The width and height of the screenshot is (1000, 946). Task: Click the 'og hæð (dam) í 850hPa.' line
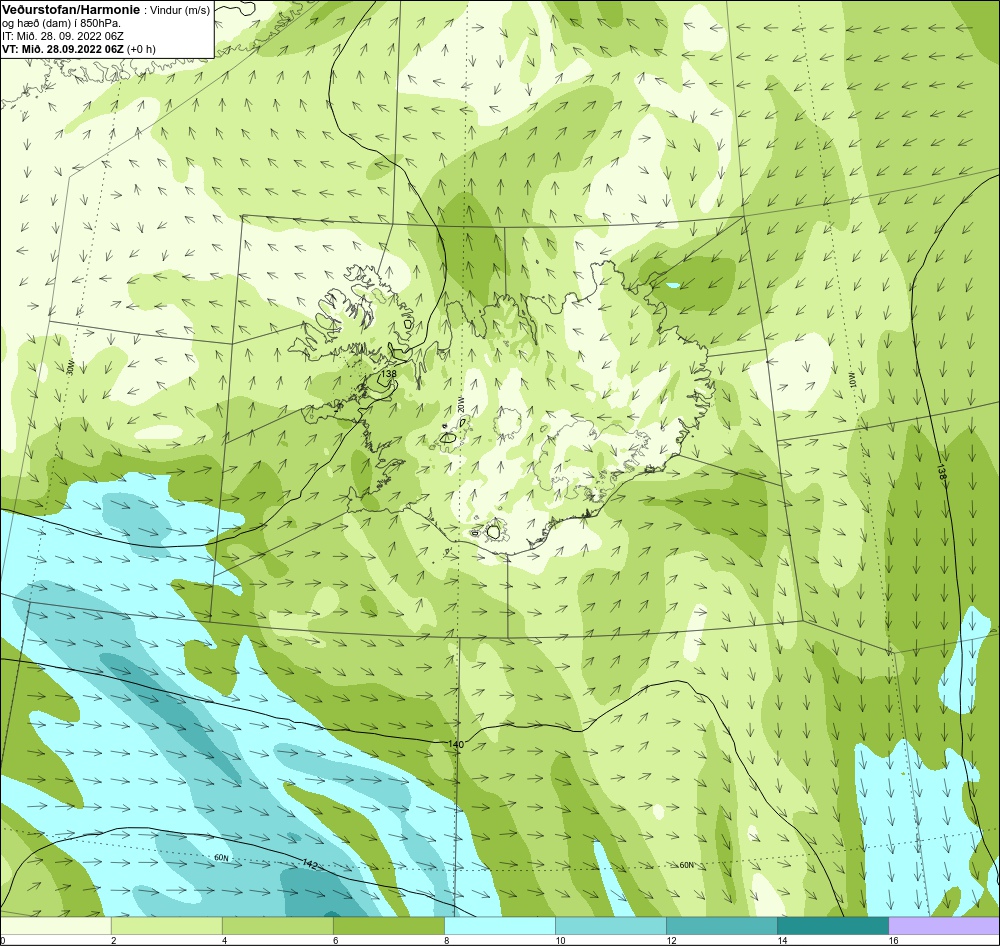[x=62, y=23]
